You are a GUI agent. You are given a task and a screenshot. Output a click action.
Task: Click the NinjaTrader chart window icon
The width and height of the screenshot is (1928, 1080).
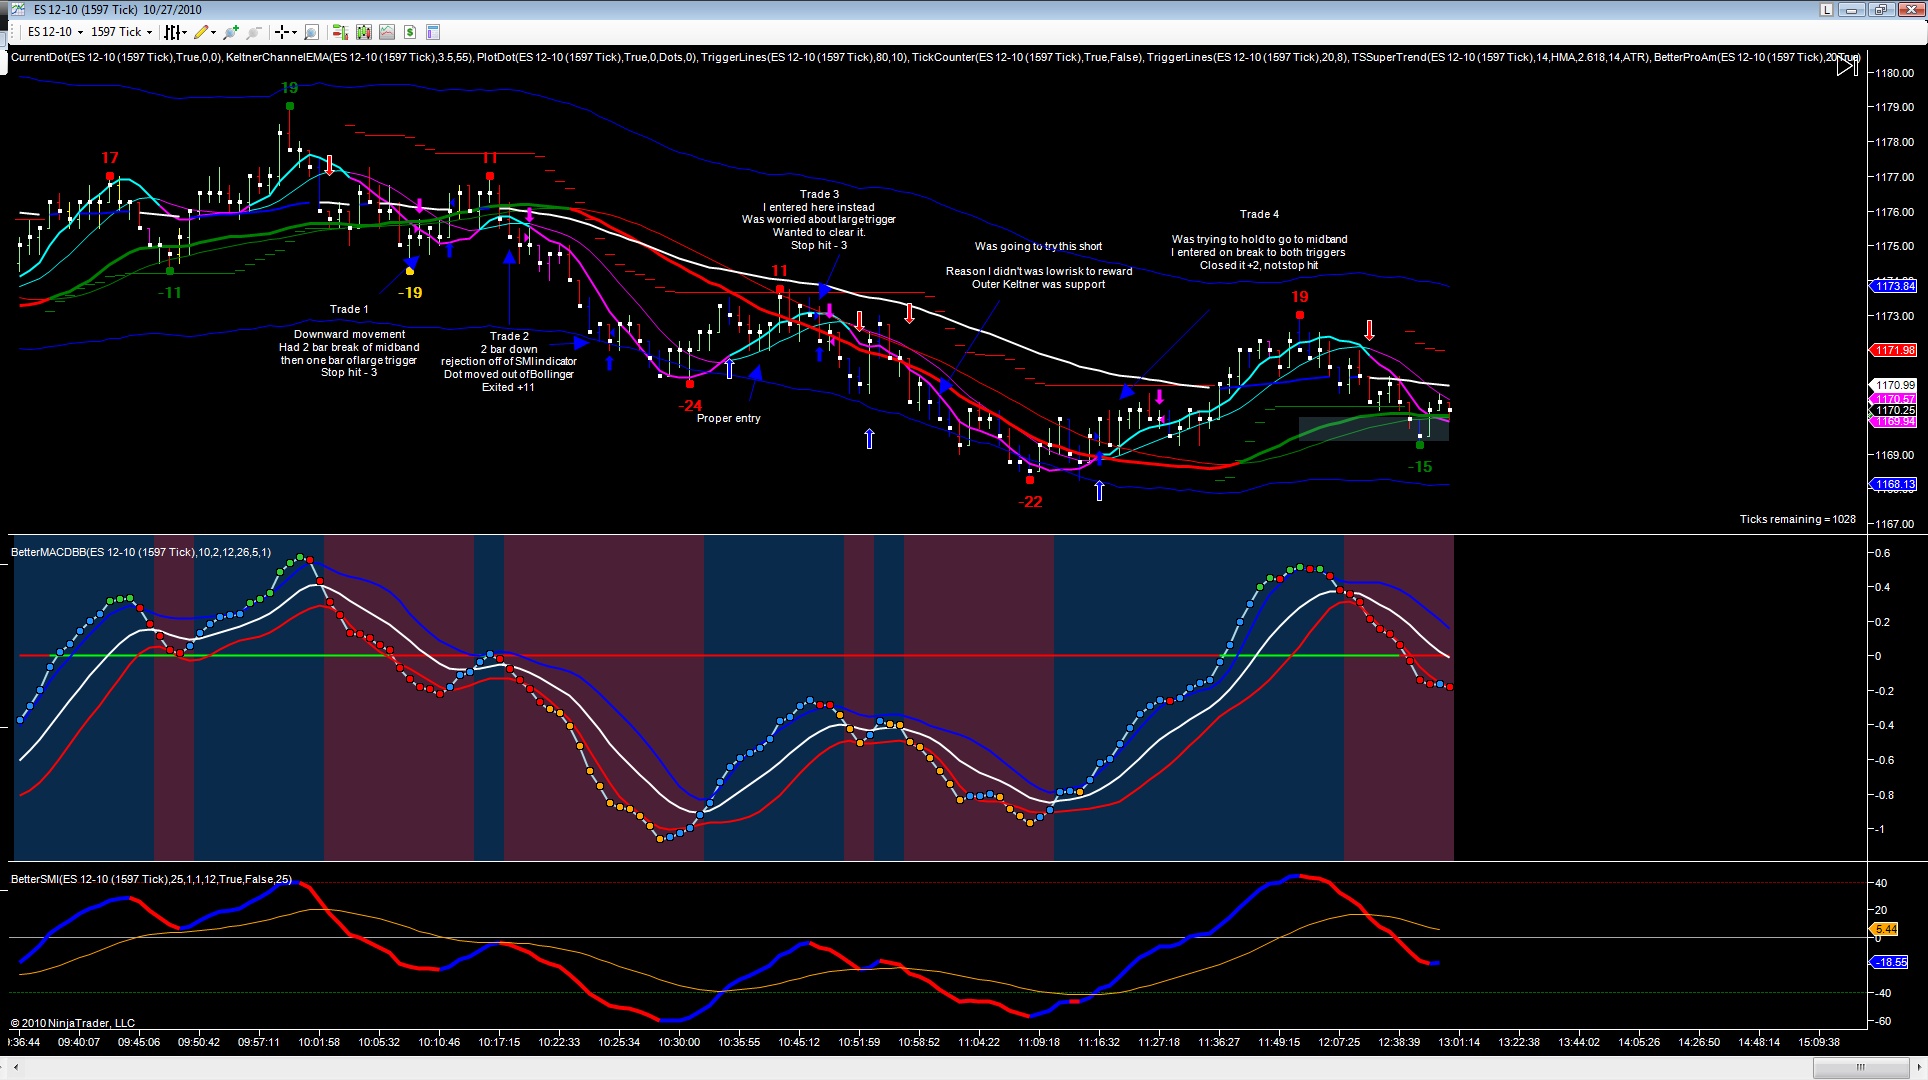tap(17, 10)
